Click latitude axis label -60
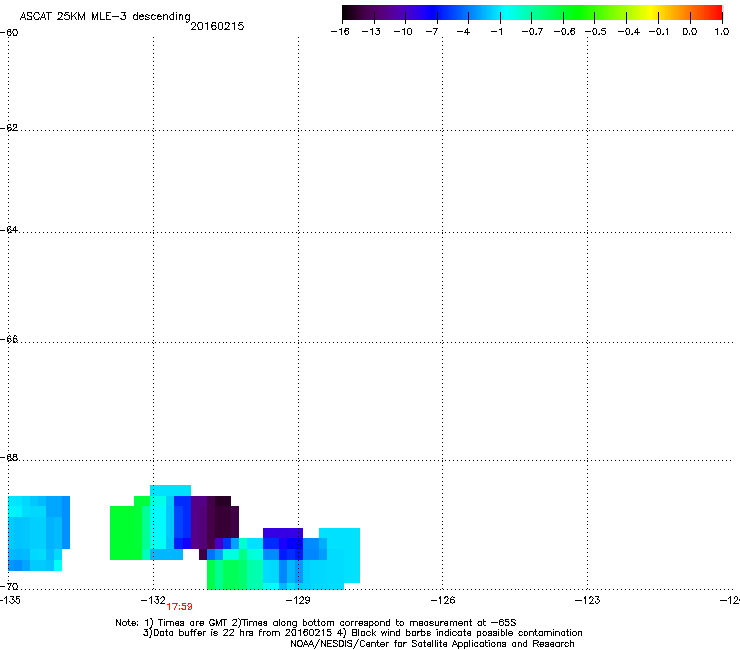The height and width of the screenshot is (650, 740). tap(9, 33)
